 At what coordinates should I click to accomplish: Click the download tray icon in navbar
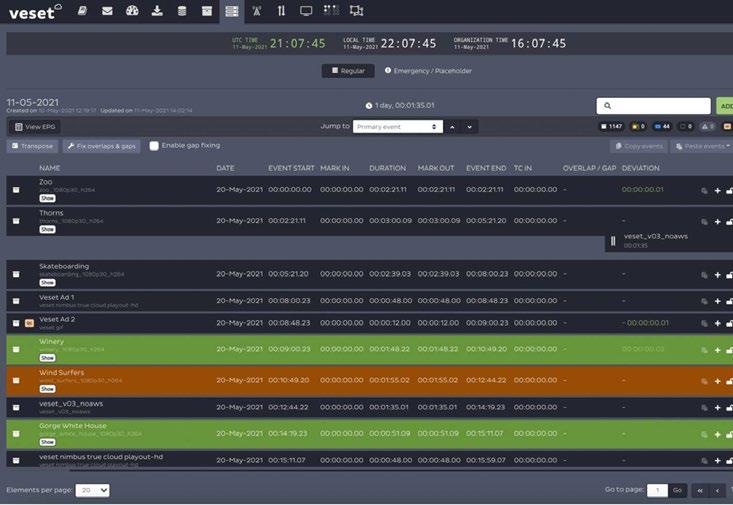coord(157,10)
